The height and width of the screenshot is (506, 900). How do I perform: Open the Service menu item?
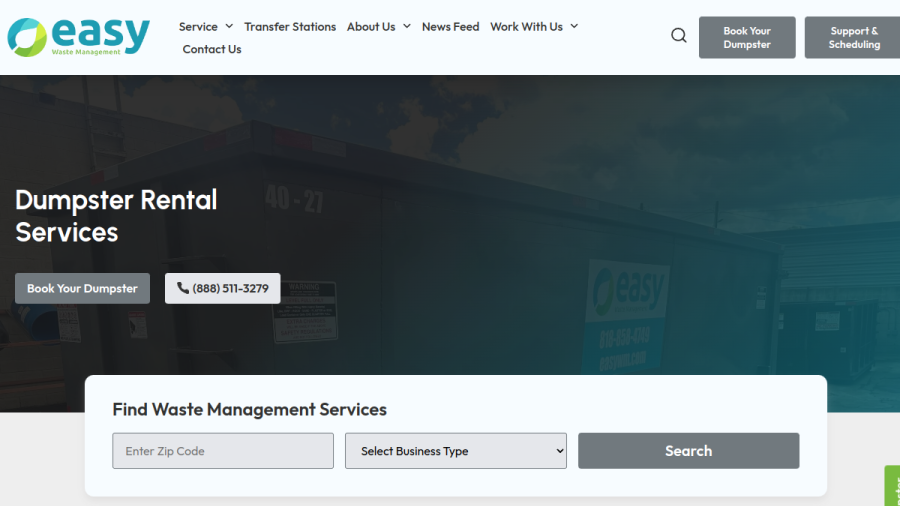pos(198,27)
